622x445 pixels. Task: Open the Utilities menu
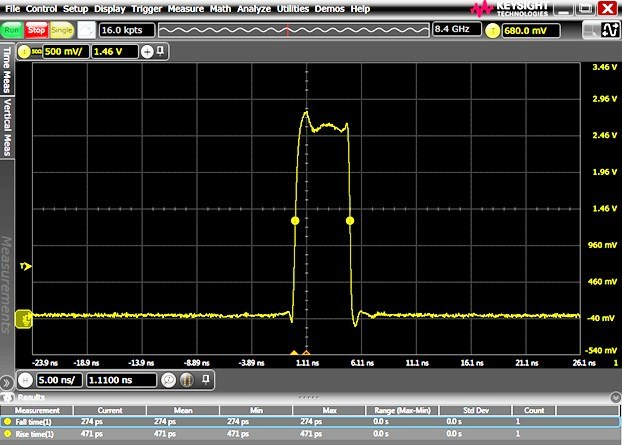293,9
